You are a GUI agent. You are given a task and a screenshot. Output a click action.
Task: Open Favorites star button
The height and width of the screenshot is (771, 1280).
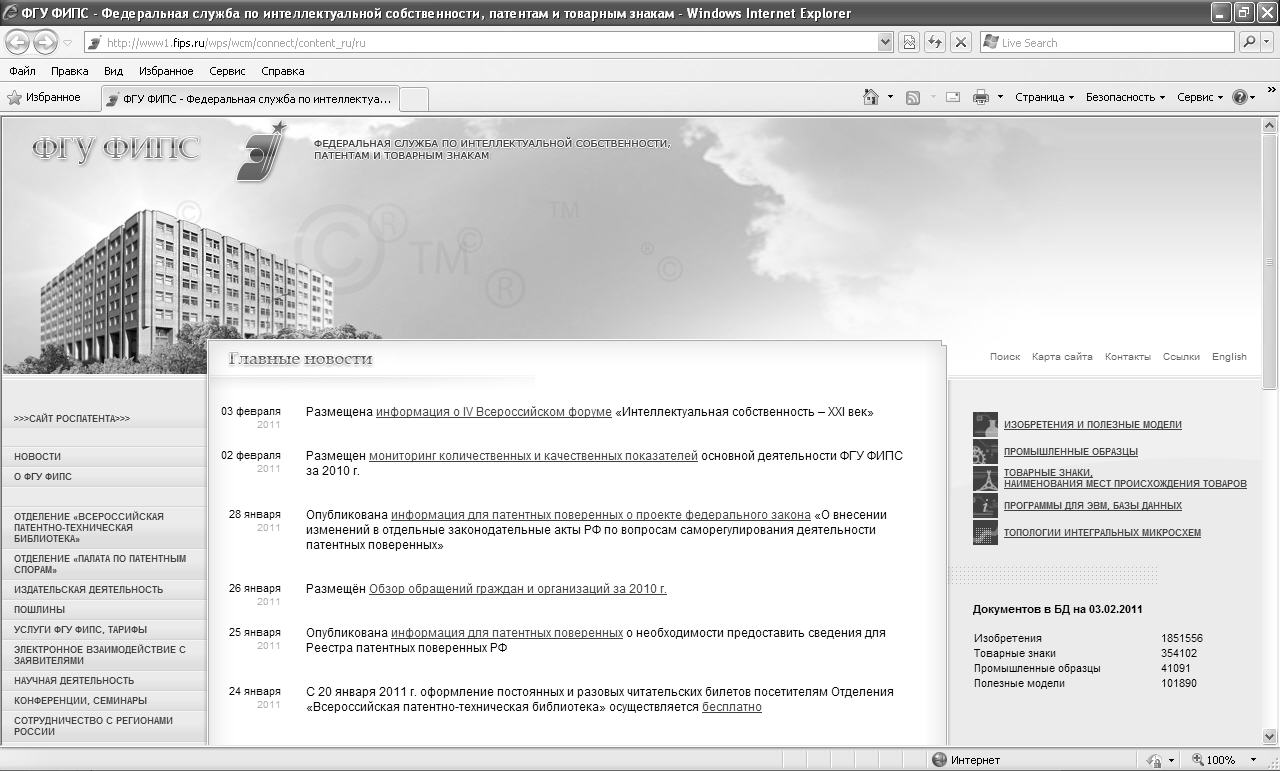pyautogui.click(x=44, y=97)
